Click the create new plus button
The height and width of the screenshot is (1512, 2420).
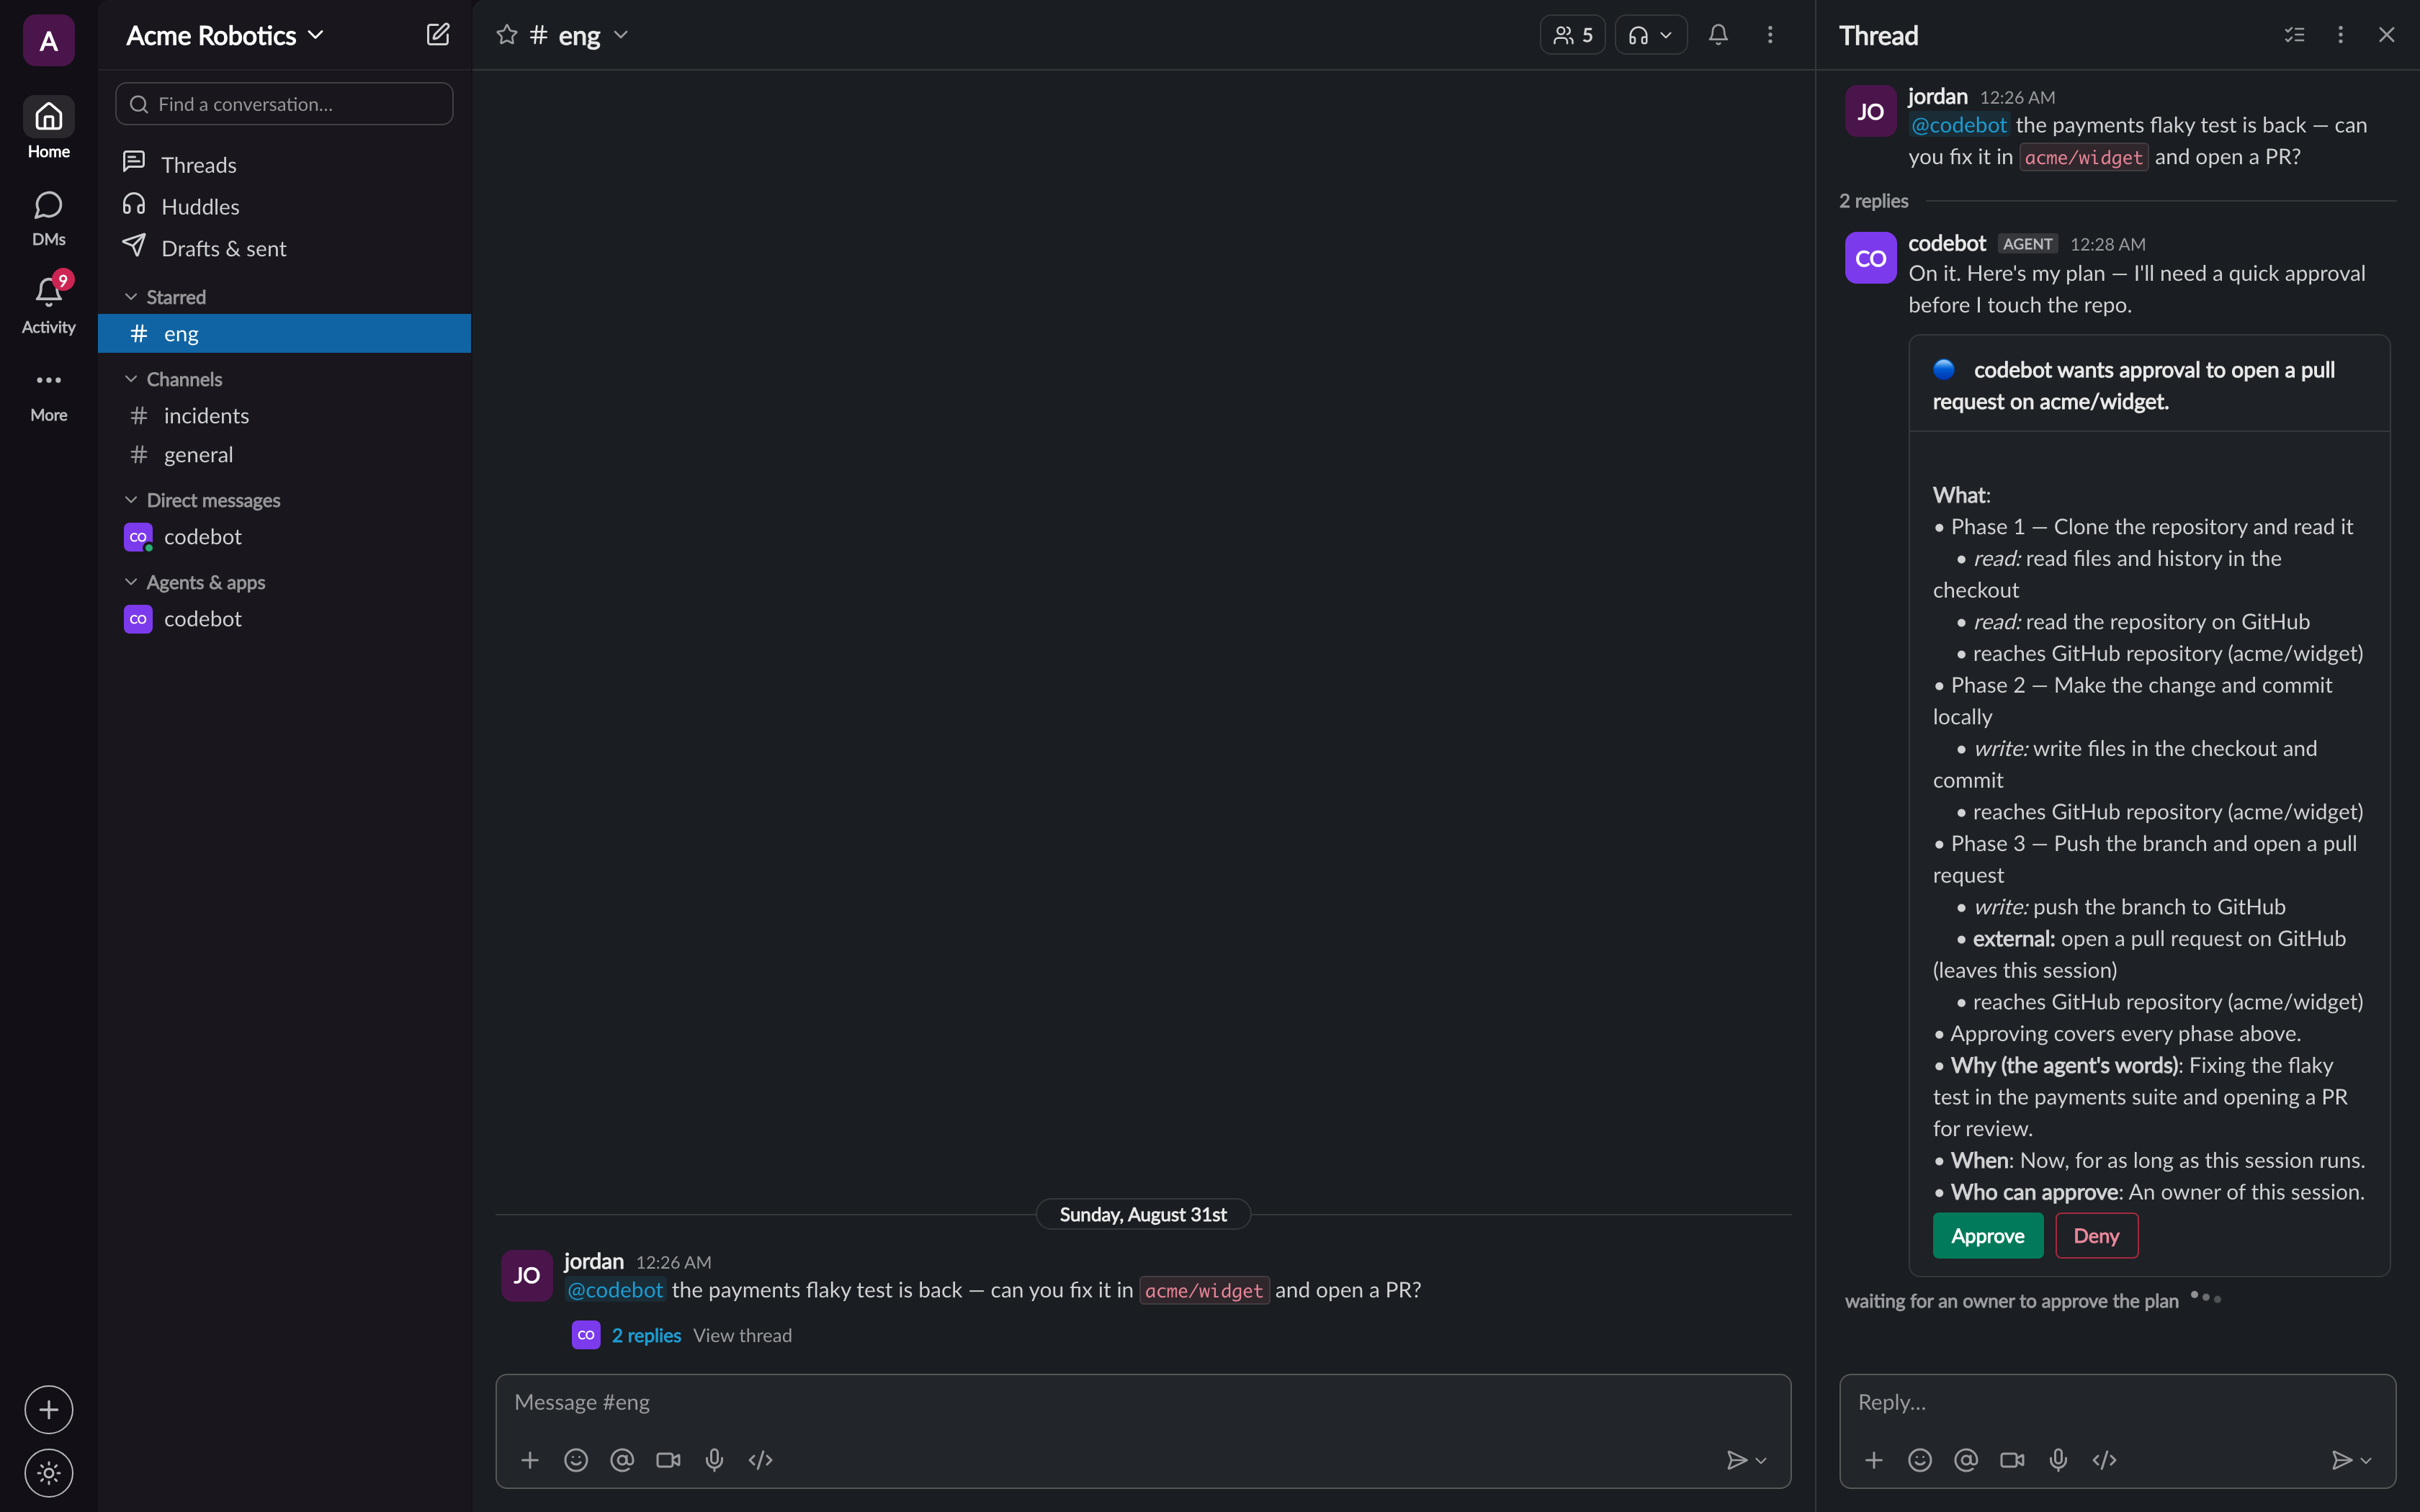coord(48,1410)
